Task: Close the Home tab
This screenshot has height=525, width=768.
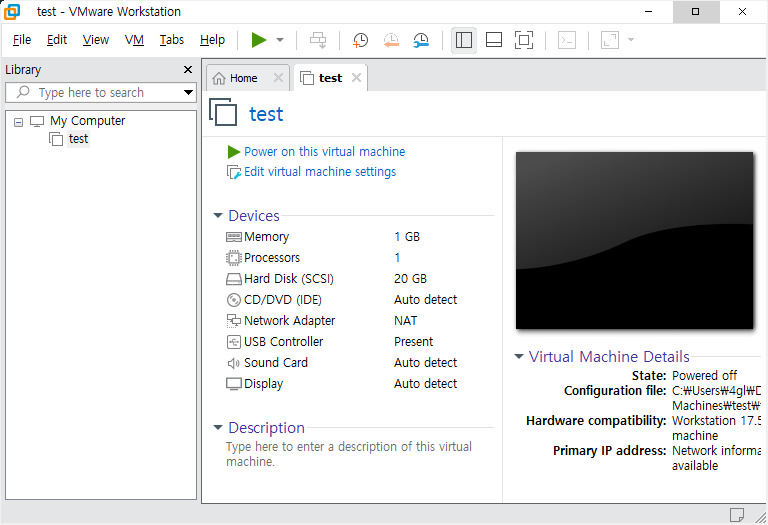Action: pos(278,77)
